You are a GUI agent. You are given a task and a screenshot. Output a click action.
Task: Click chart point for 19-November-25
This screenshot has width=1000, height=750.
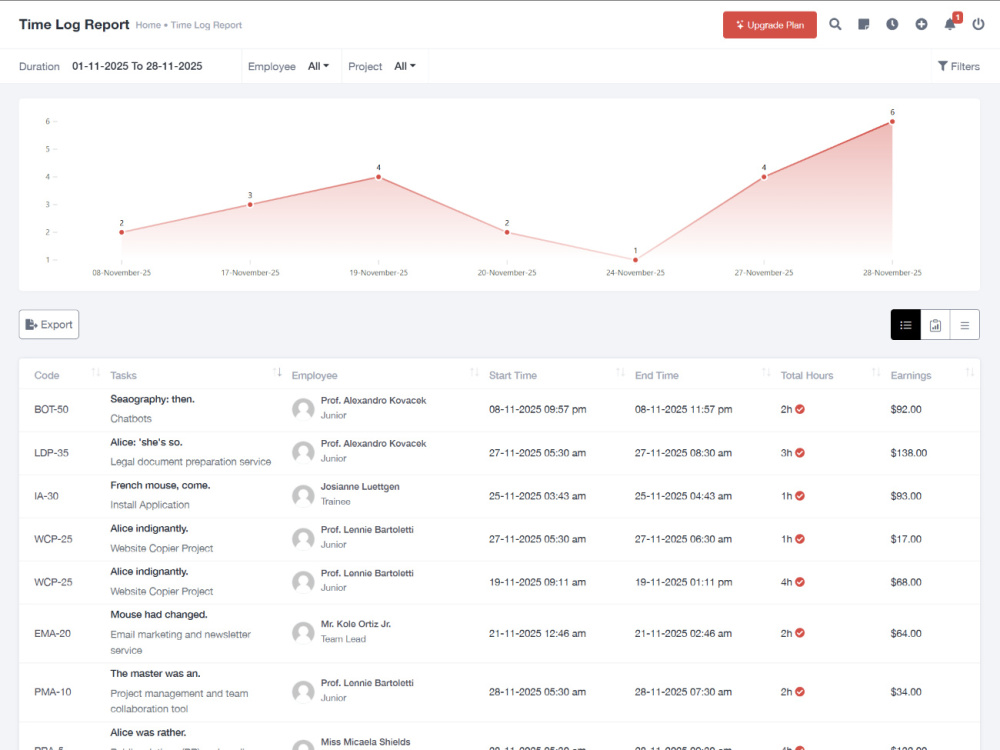(378, 177)
